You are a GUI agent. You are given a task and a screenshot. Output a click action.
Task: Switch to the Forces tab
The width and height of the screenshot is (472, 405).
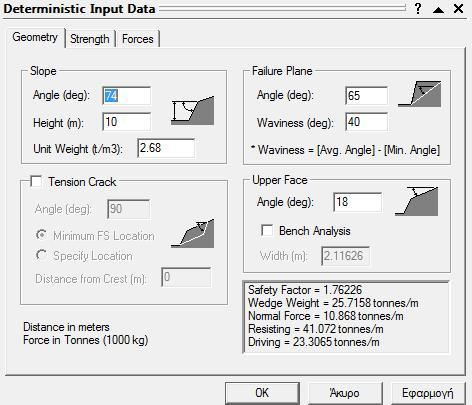(138, 39)
